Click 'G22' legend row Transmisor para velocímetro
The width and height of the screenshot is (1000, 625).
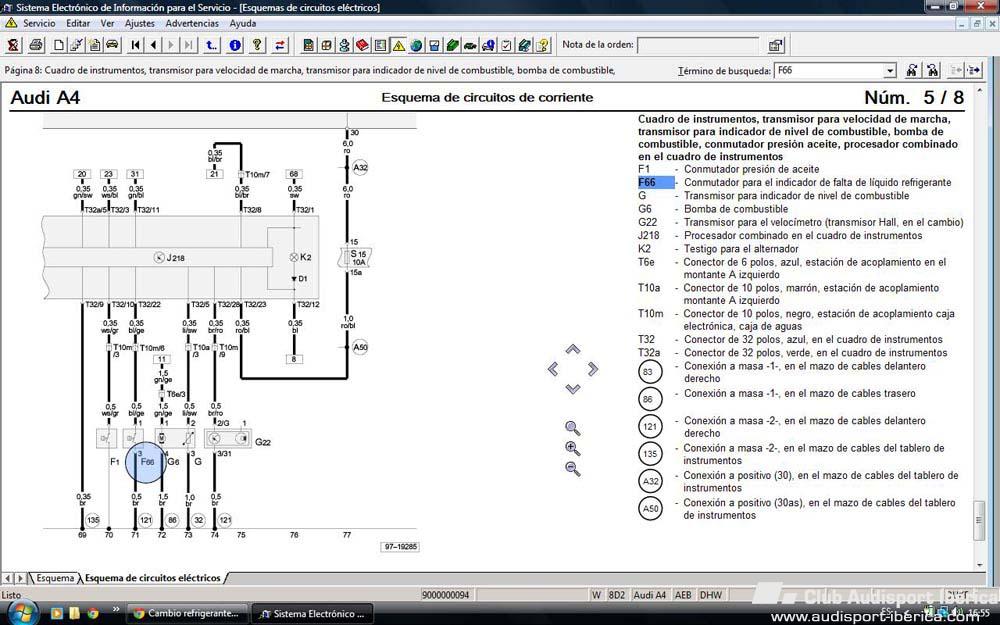[800, 223]
